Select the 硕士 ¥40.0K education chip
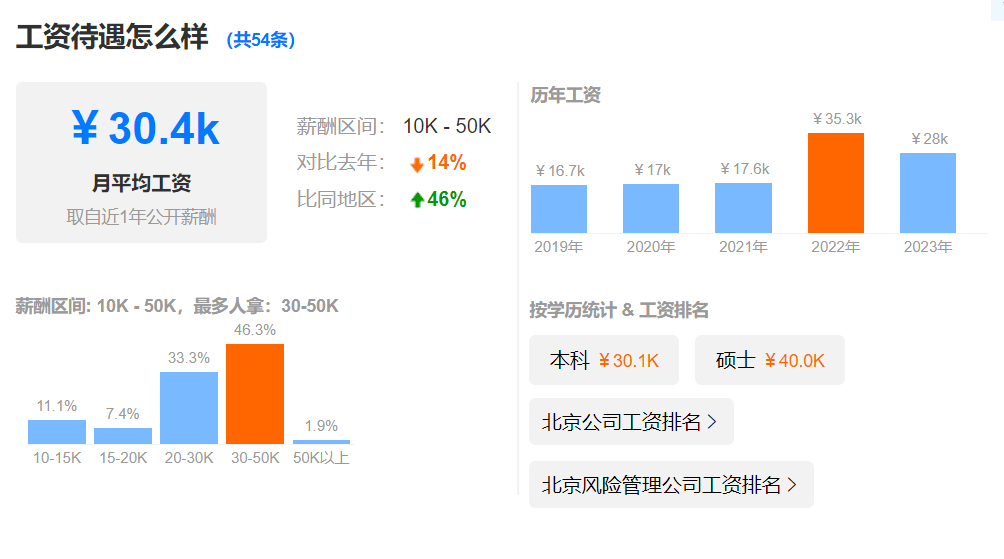This screenshot has height=559, width=1004. pyautogui.click(x=769, y=360)
